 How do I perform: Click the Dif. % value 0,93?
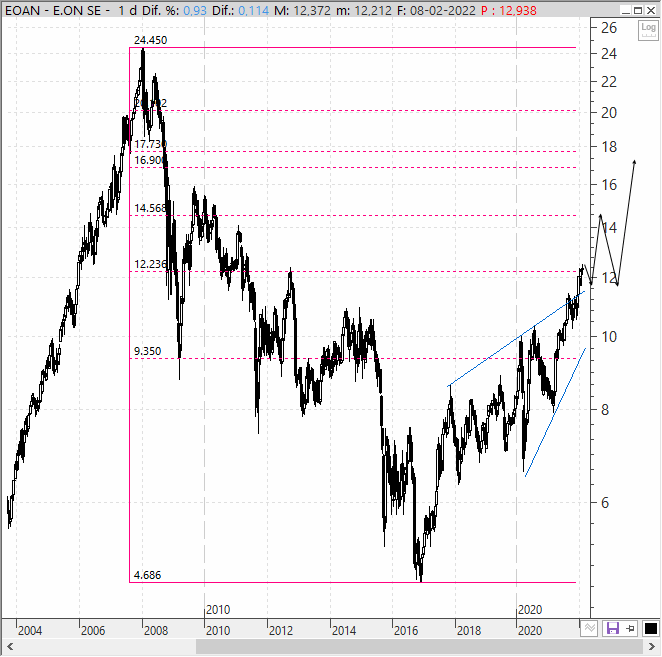tap(195, 11)
